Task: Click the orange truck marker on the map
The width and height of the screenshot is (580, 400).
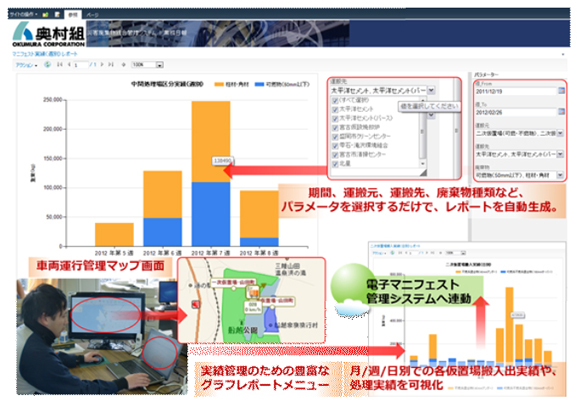Action: coord(253,292)
